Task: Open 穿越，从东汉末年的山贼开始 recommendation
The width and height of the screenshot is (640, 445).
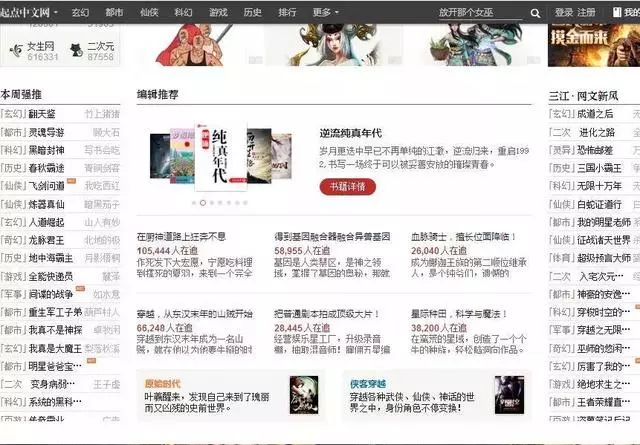Action: click(x=195, y=314)
